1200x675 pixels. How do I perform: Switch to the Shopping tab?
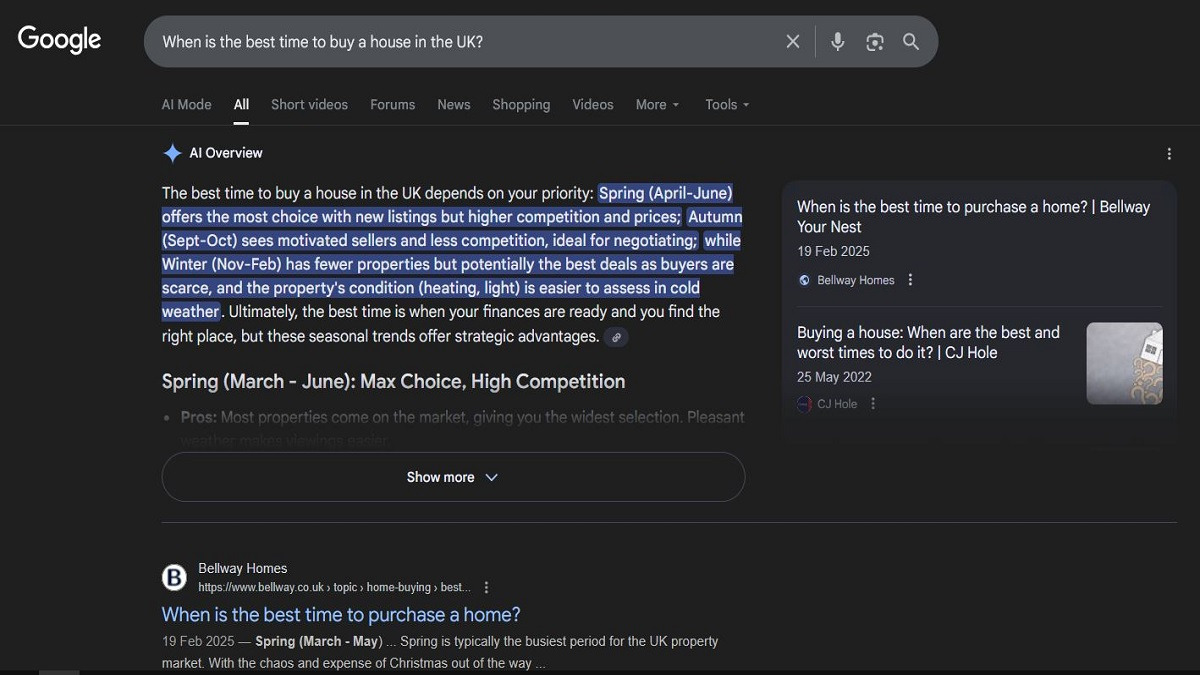[x=521, y=104]
